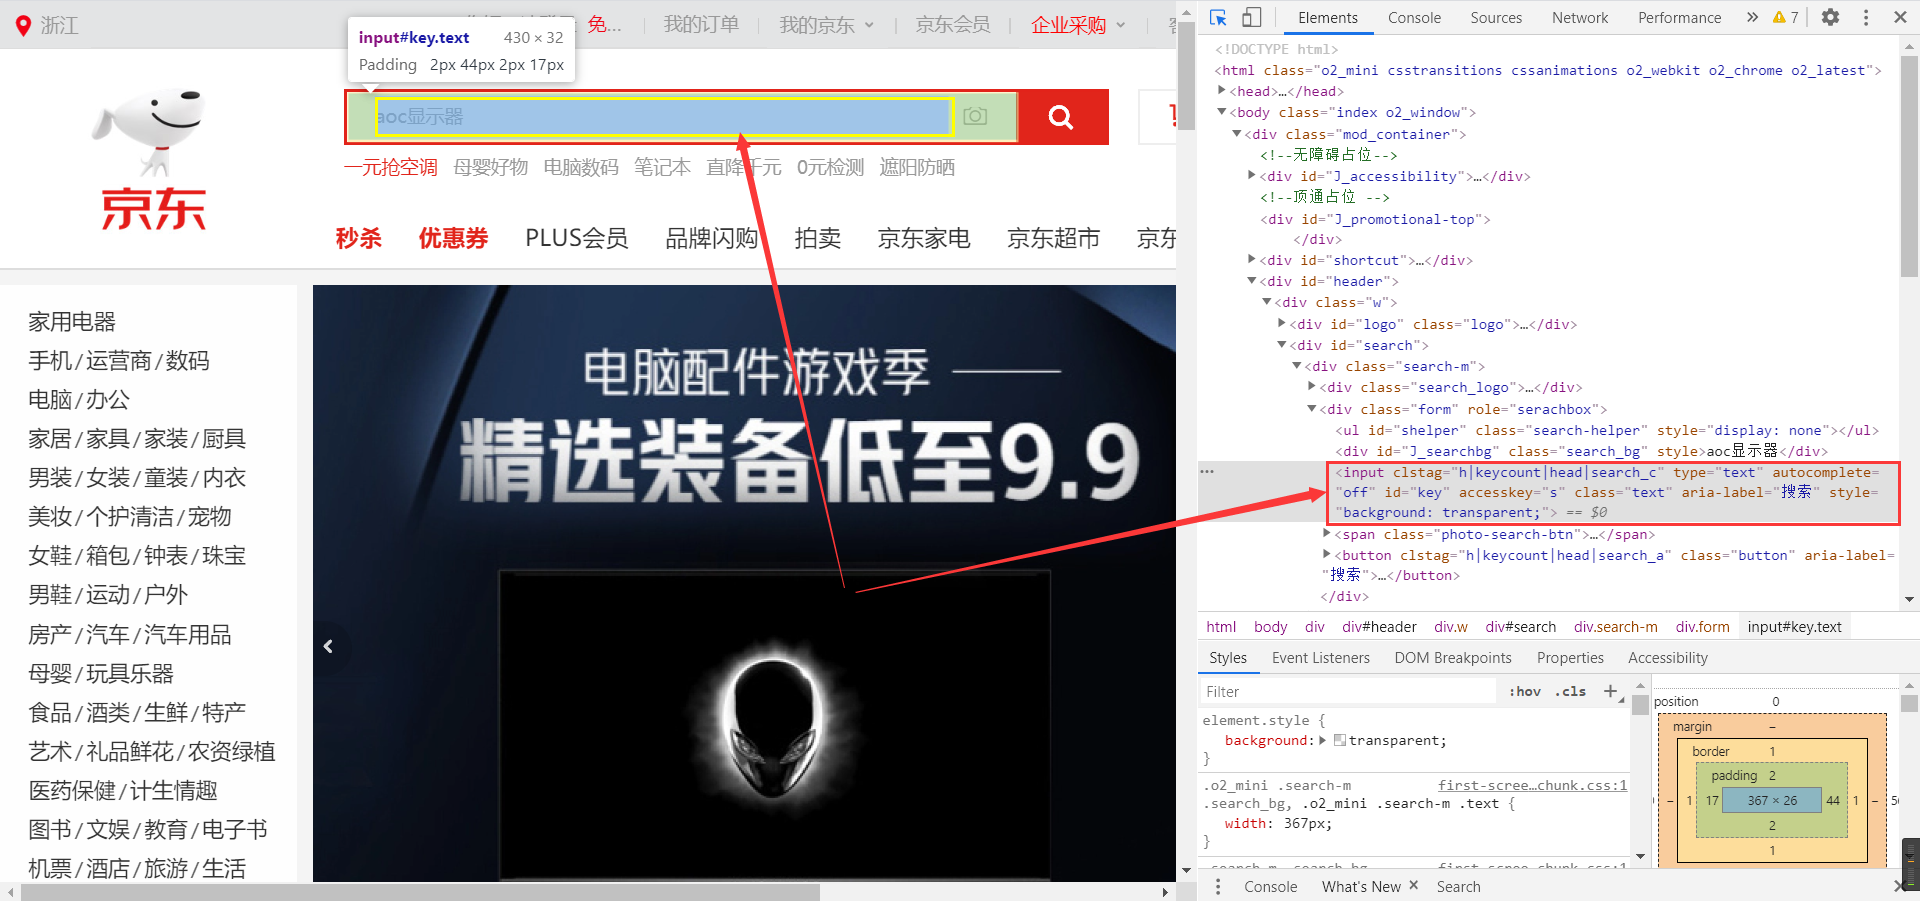
Task: Click the warnings count icon
Action: point(1786,17)
